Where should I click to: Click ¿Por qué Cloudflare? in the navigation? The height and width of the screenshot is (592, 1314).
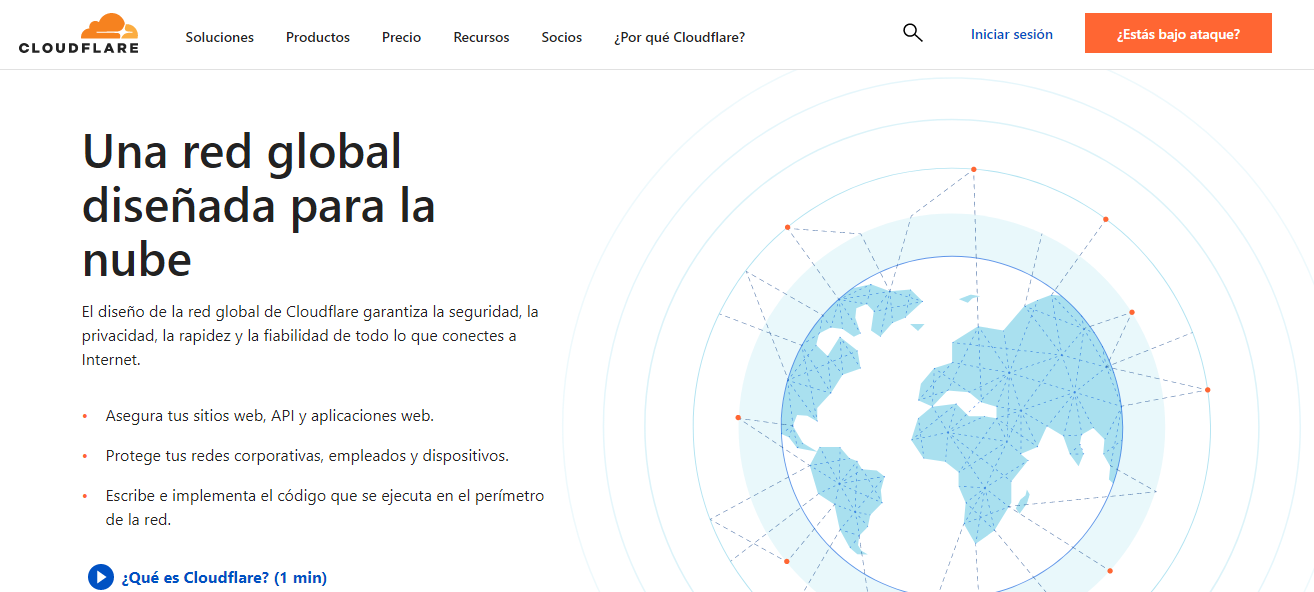tap(679, 37)
